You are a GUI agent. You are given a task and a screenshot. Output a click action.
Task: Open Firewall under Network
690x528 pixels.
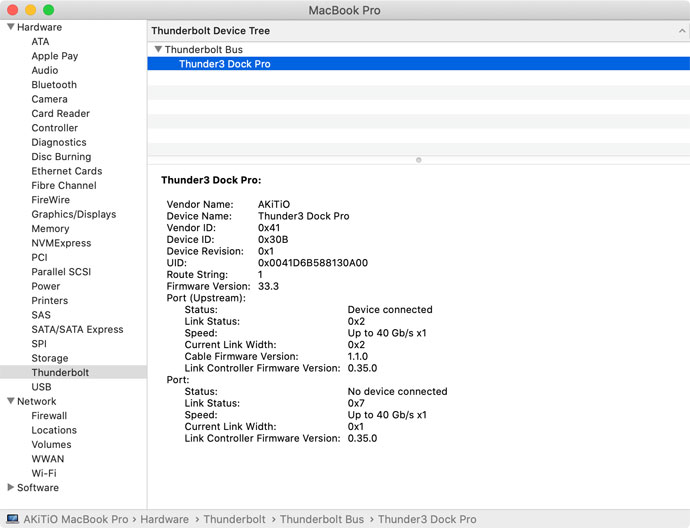point(49,416)
